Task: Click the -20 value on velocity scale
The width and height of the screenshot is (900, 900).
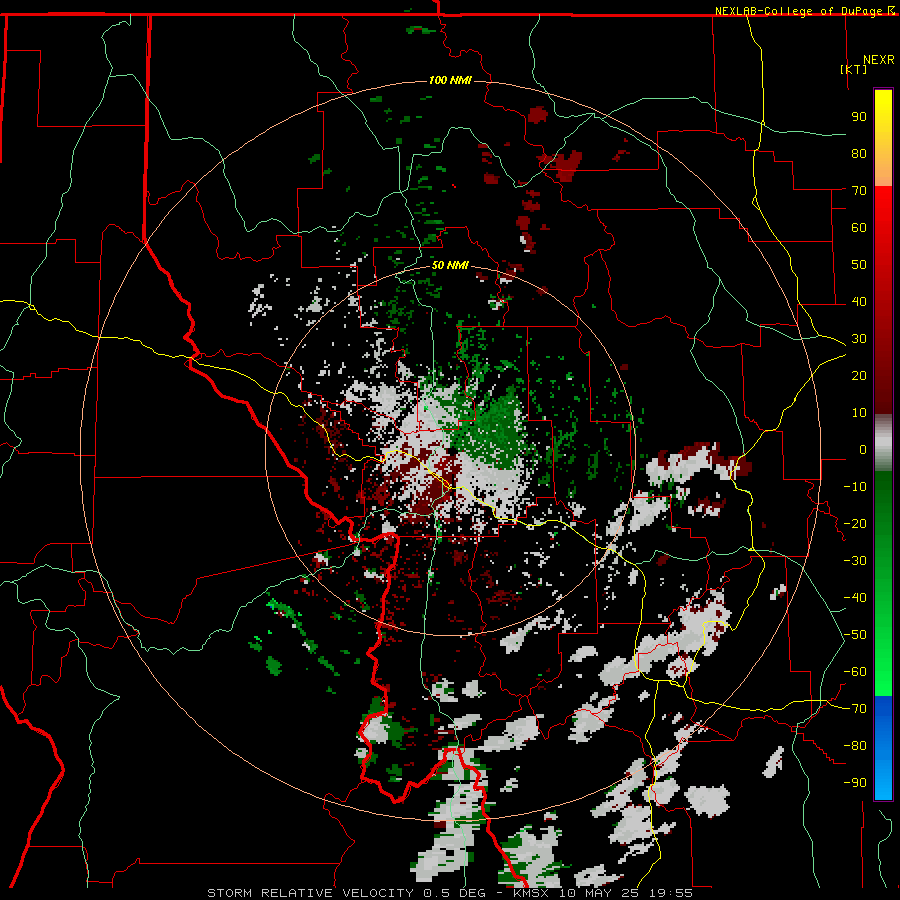Action: coord(855,524)
